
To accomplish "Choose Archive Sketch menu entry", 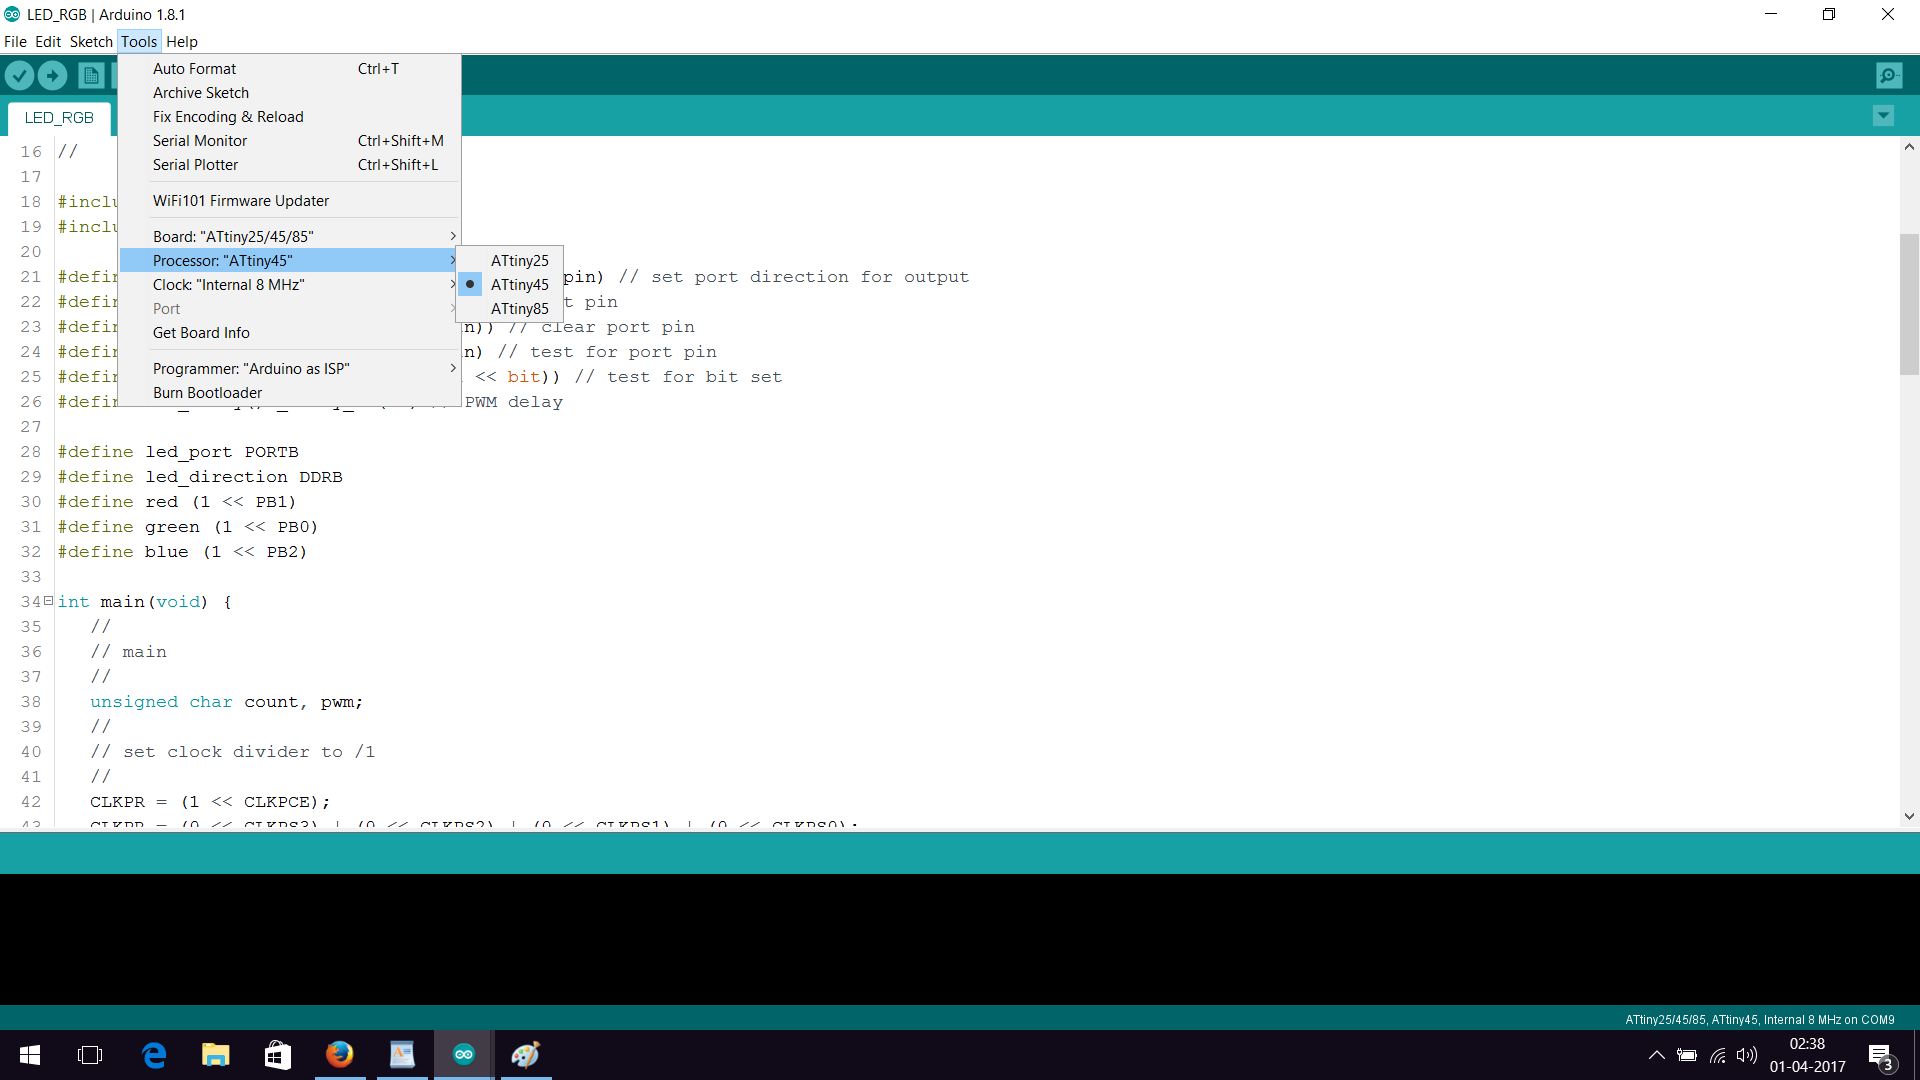I will pyautogui.click(x=289, y=92).
